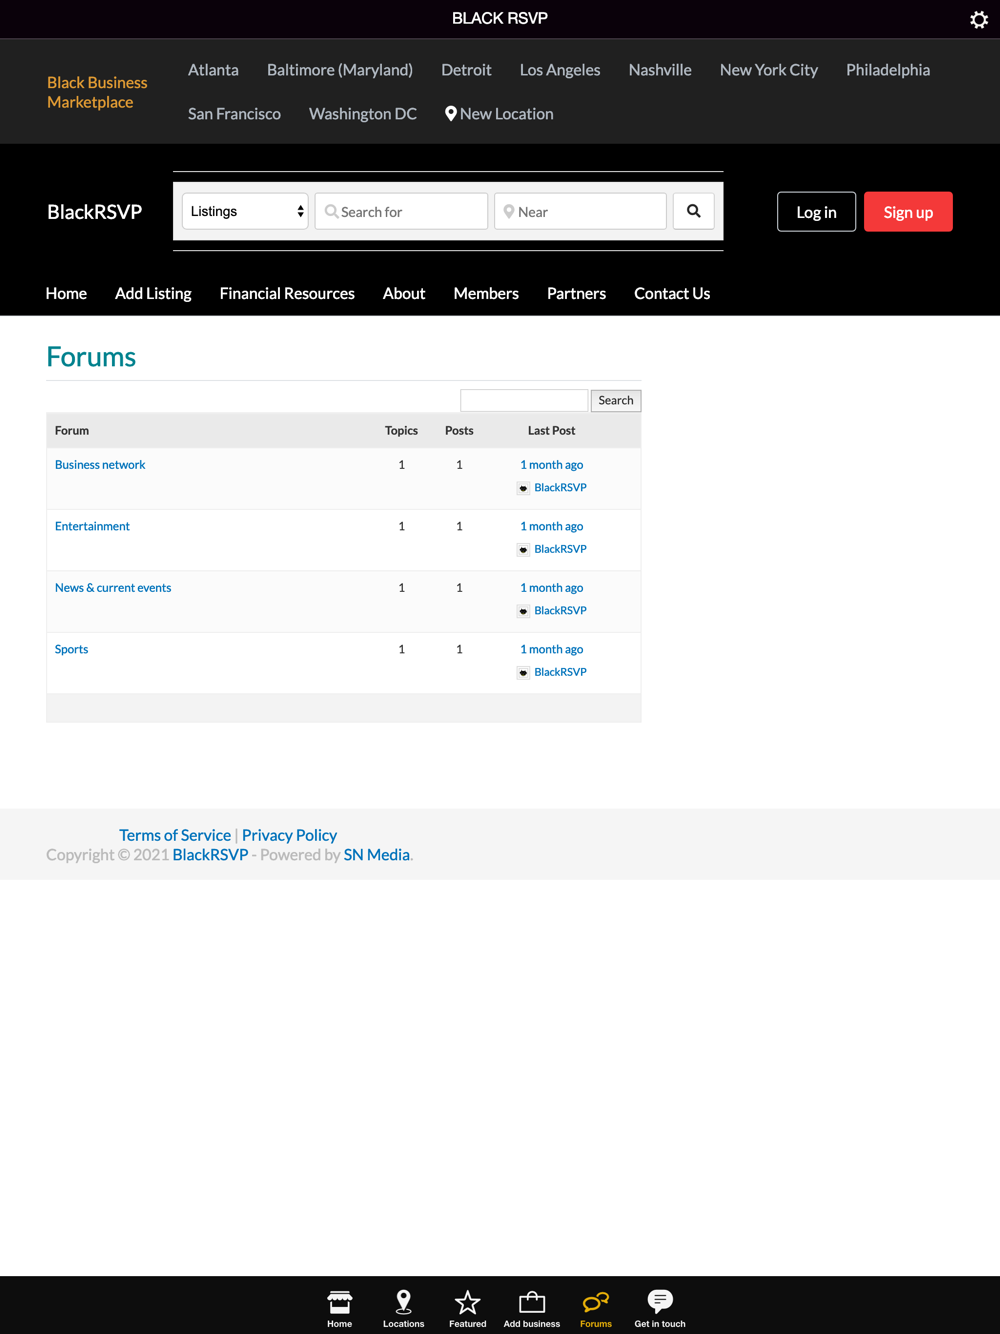Click Get in touch message icon
This screenshot has height=1334, width=1000.
tap(660, 1308)
